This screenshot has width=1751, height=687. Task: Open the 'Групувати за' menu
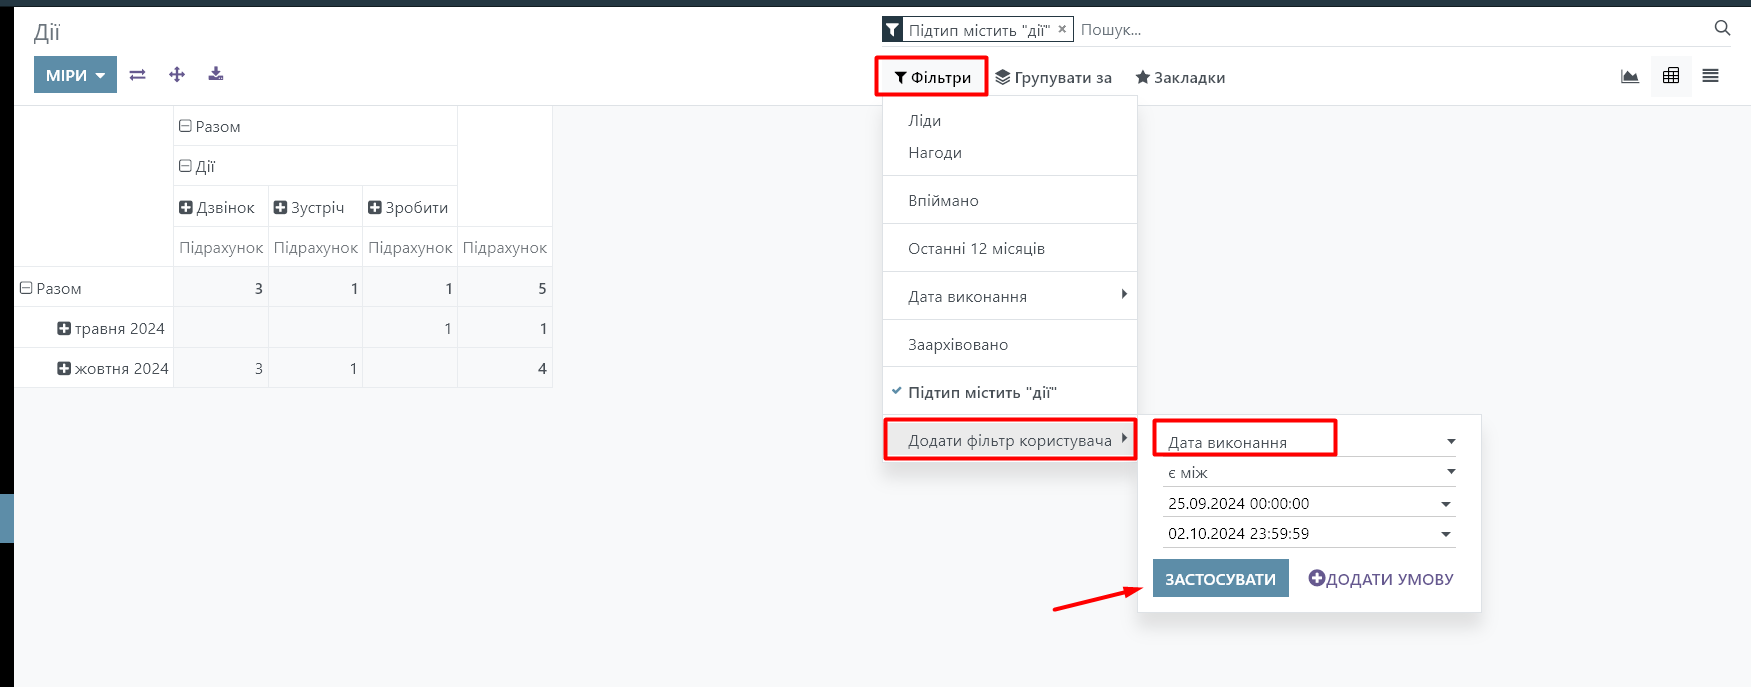[x=1054, y=77]
